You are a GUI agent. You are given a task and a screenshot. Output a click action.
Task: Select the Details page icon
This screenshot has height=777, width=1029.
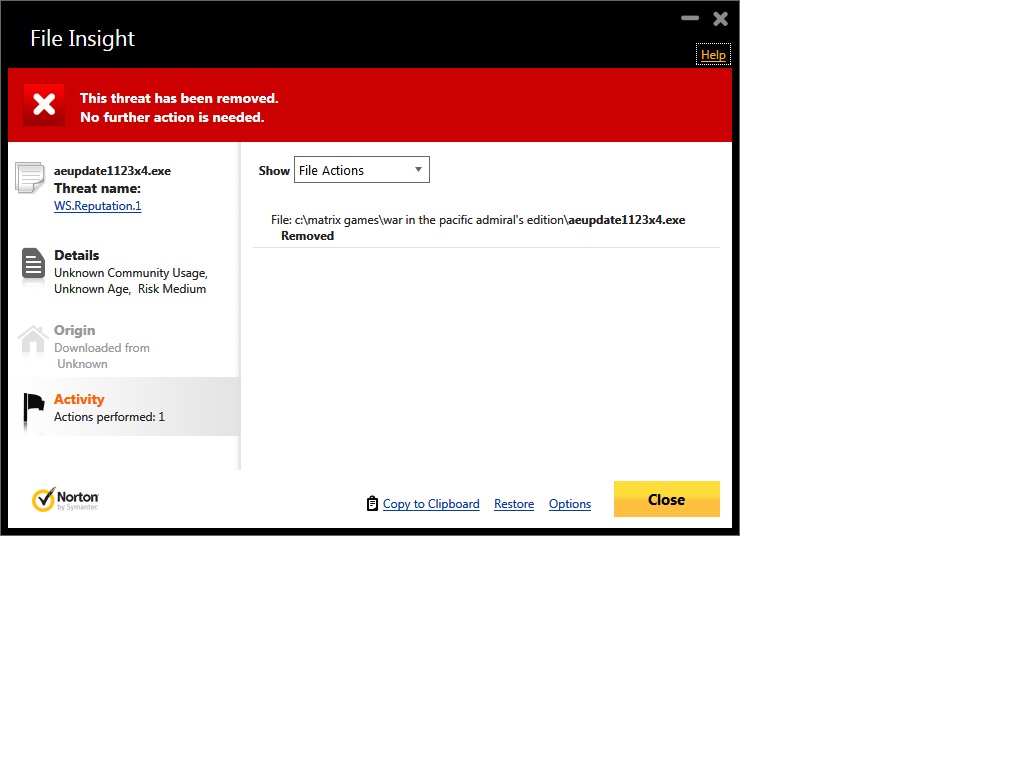point(33,264)
